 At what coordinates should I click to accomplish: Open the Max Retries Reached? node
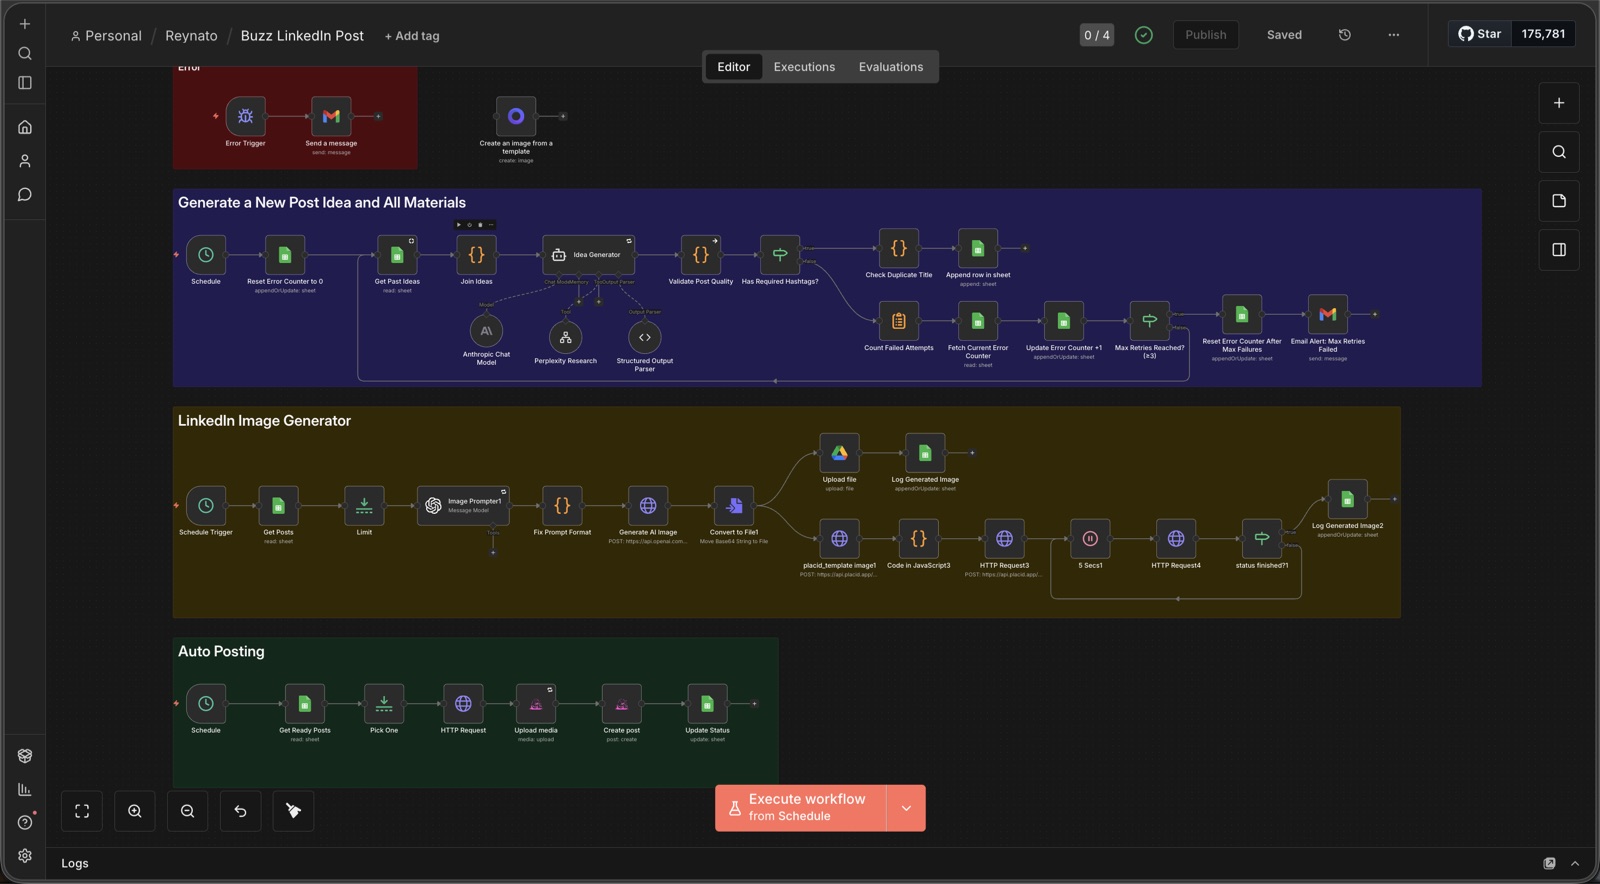pos(1150,321)
